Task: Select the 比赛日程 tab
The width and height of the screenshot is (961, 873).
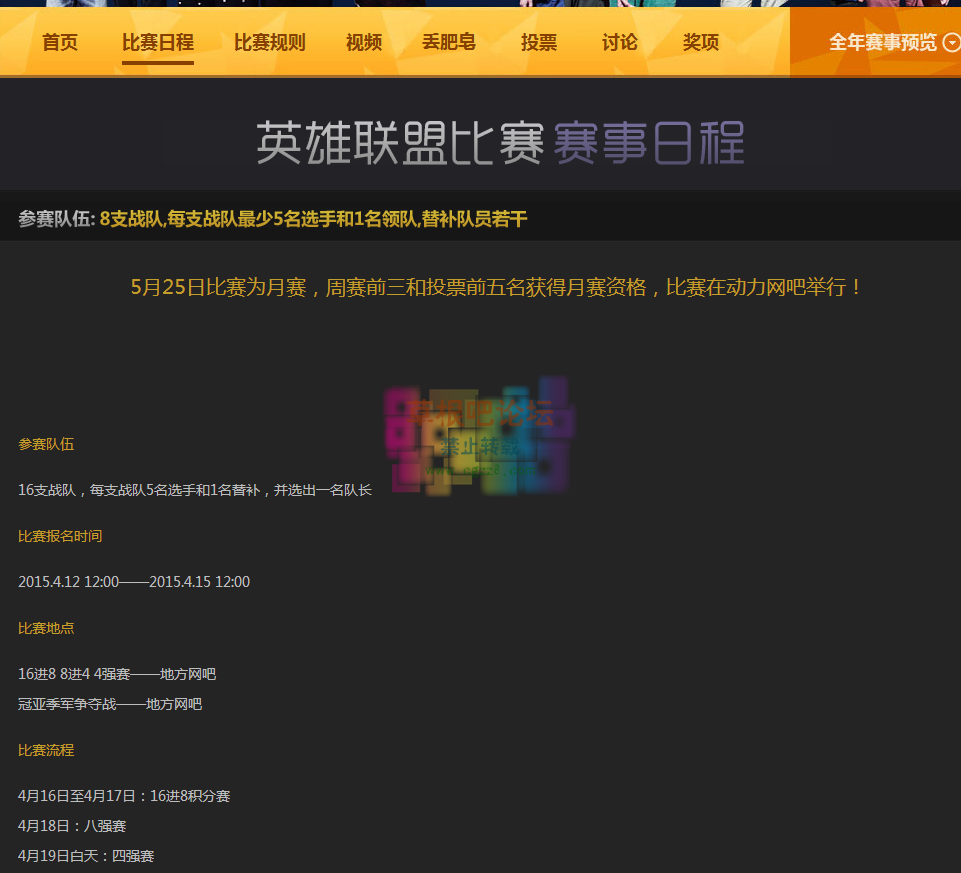Action: [157, 43]
